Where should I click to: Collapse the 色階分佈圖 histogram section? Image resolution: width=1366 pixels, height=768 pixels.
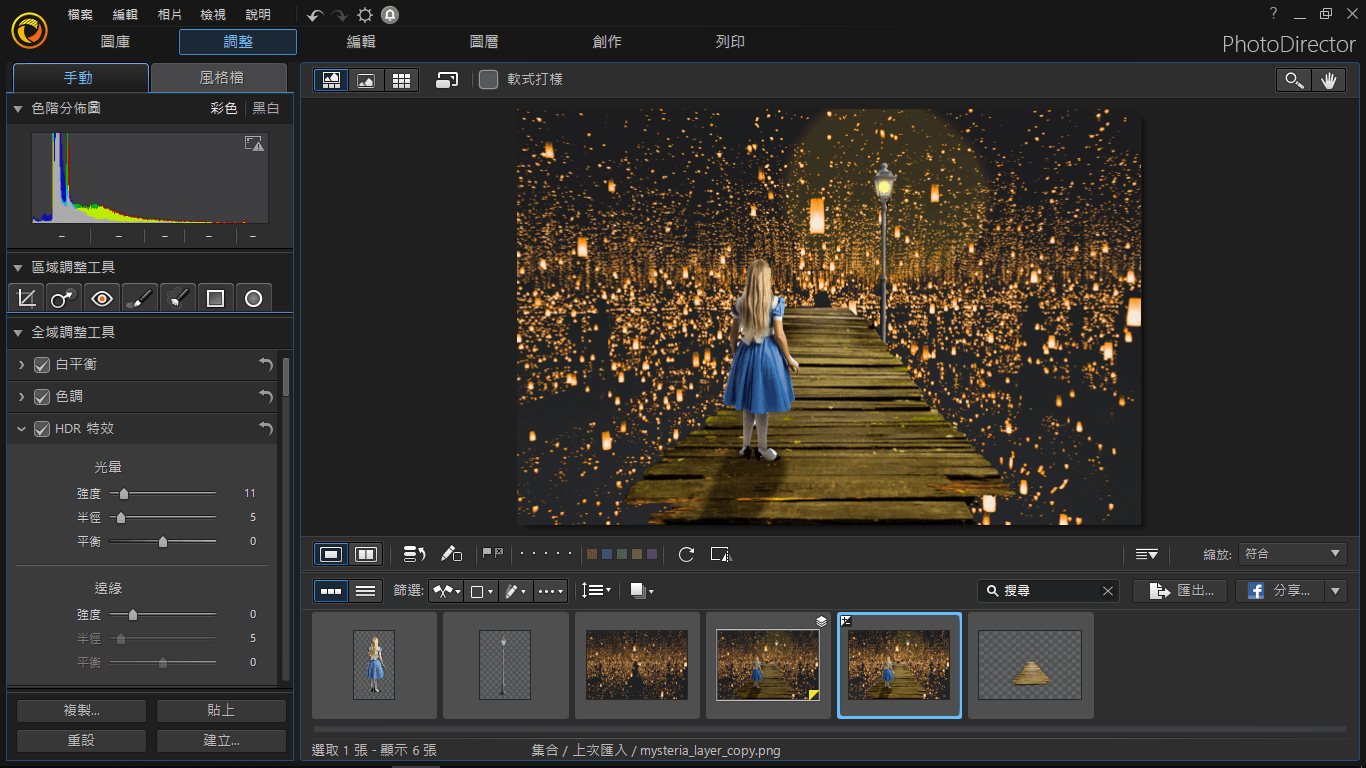(18, 108)
